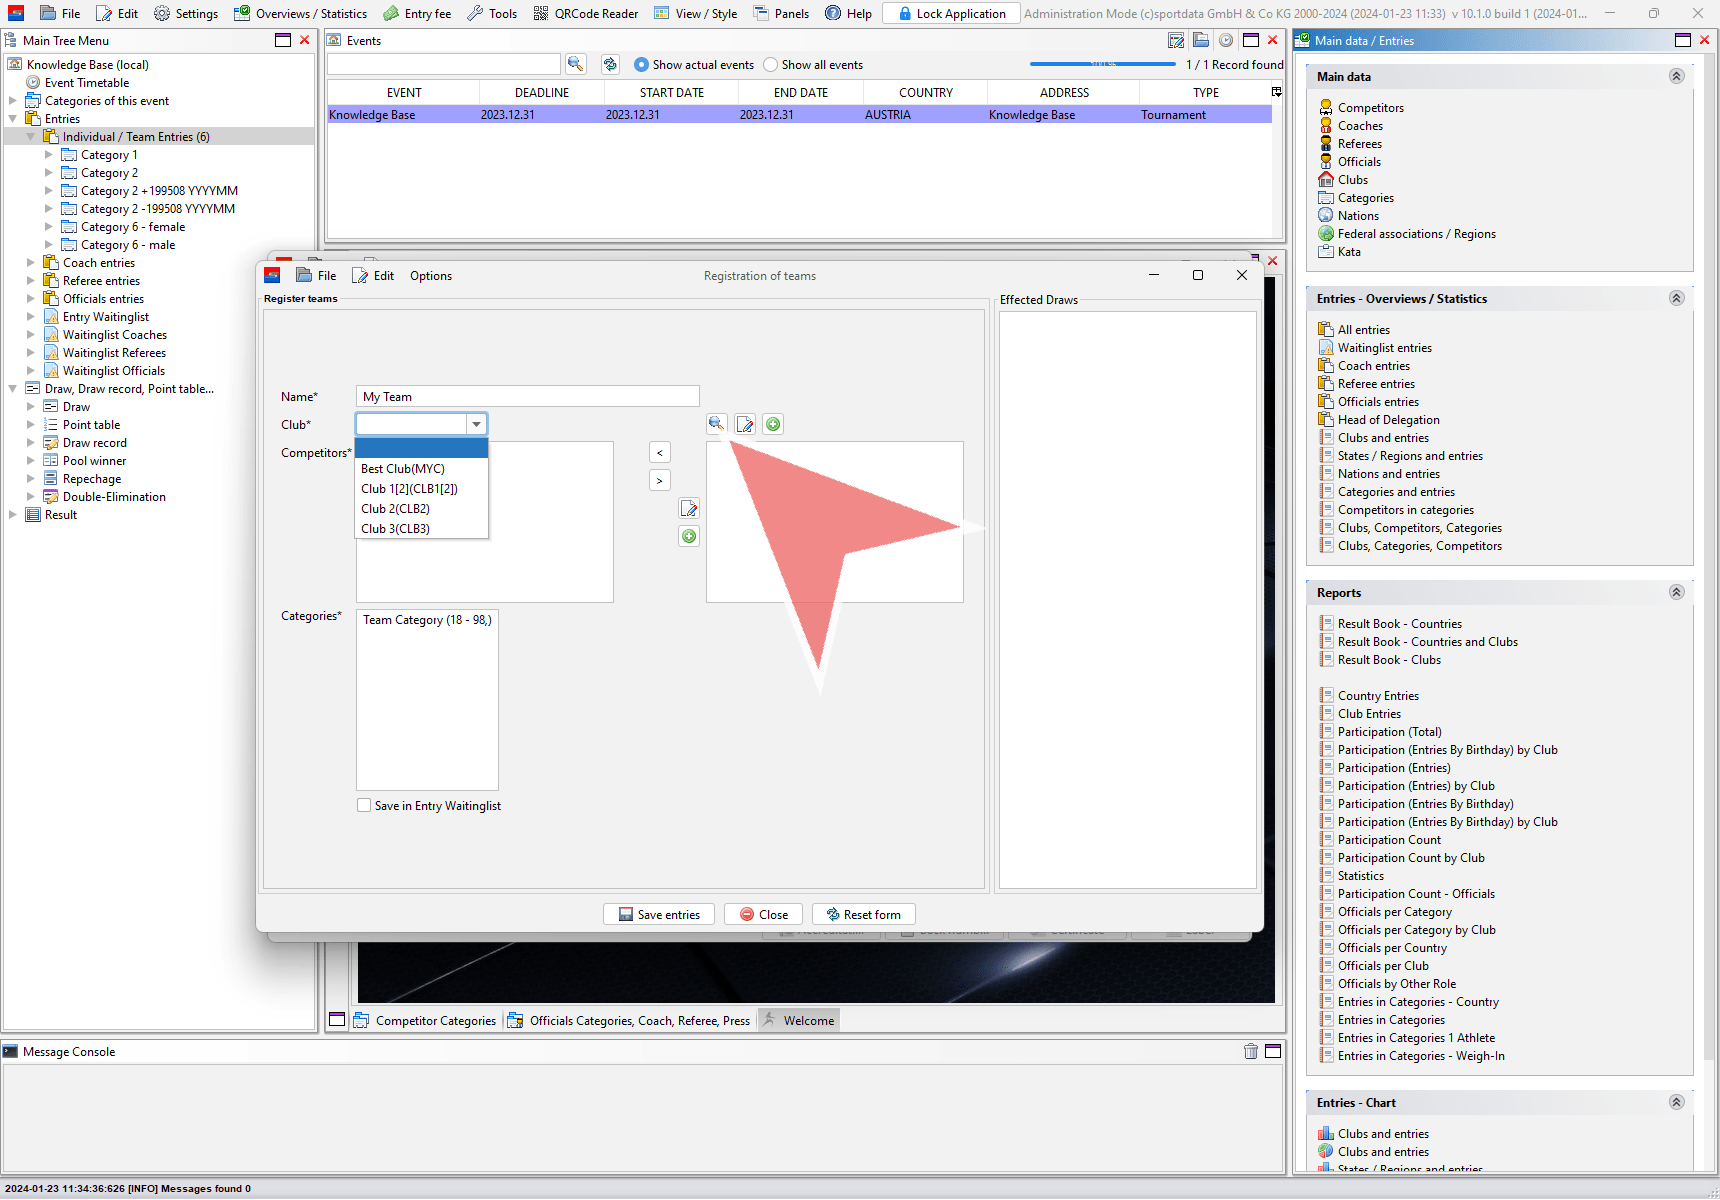This screenshot has height=1200, width=1720.
Task: Open the Options menu in Registration dialog
Action: (x=430, y=276)
